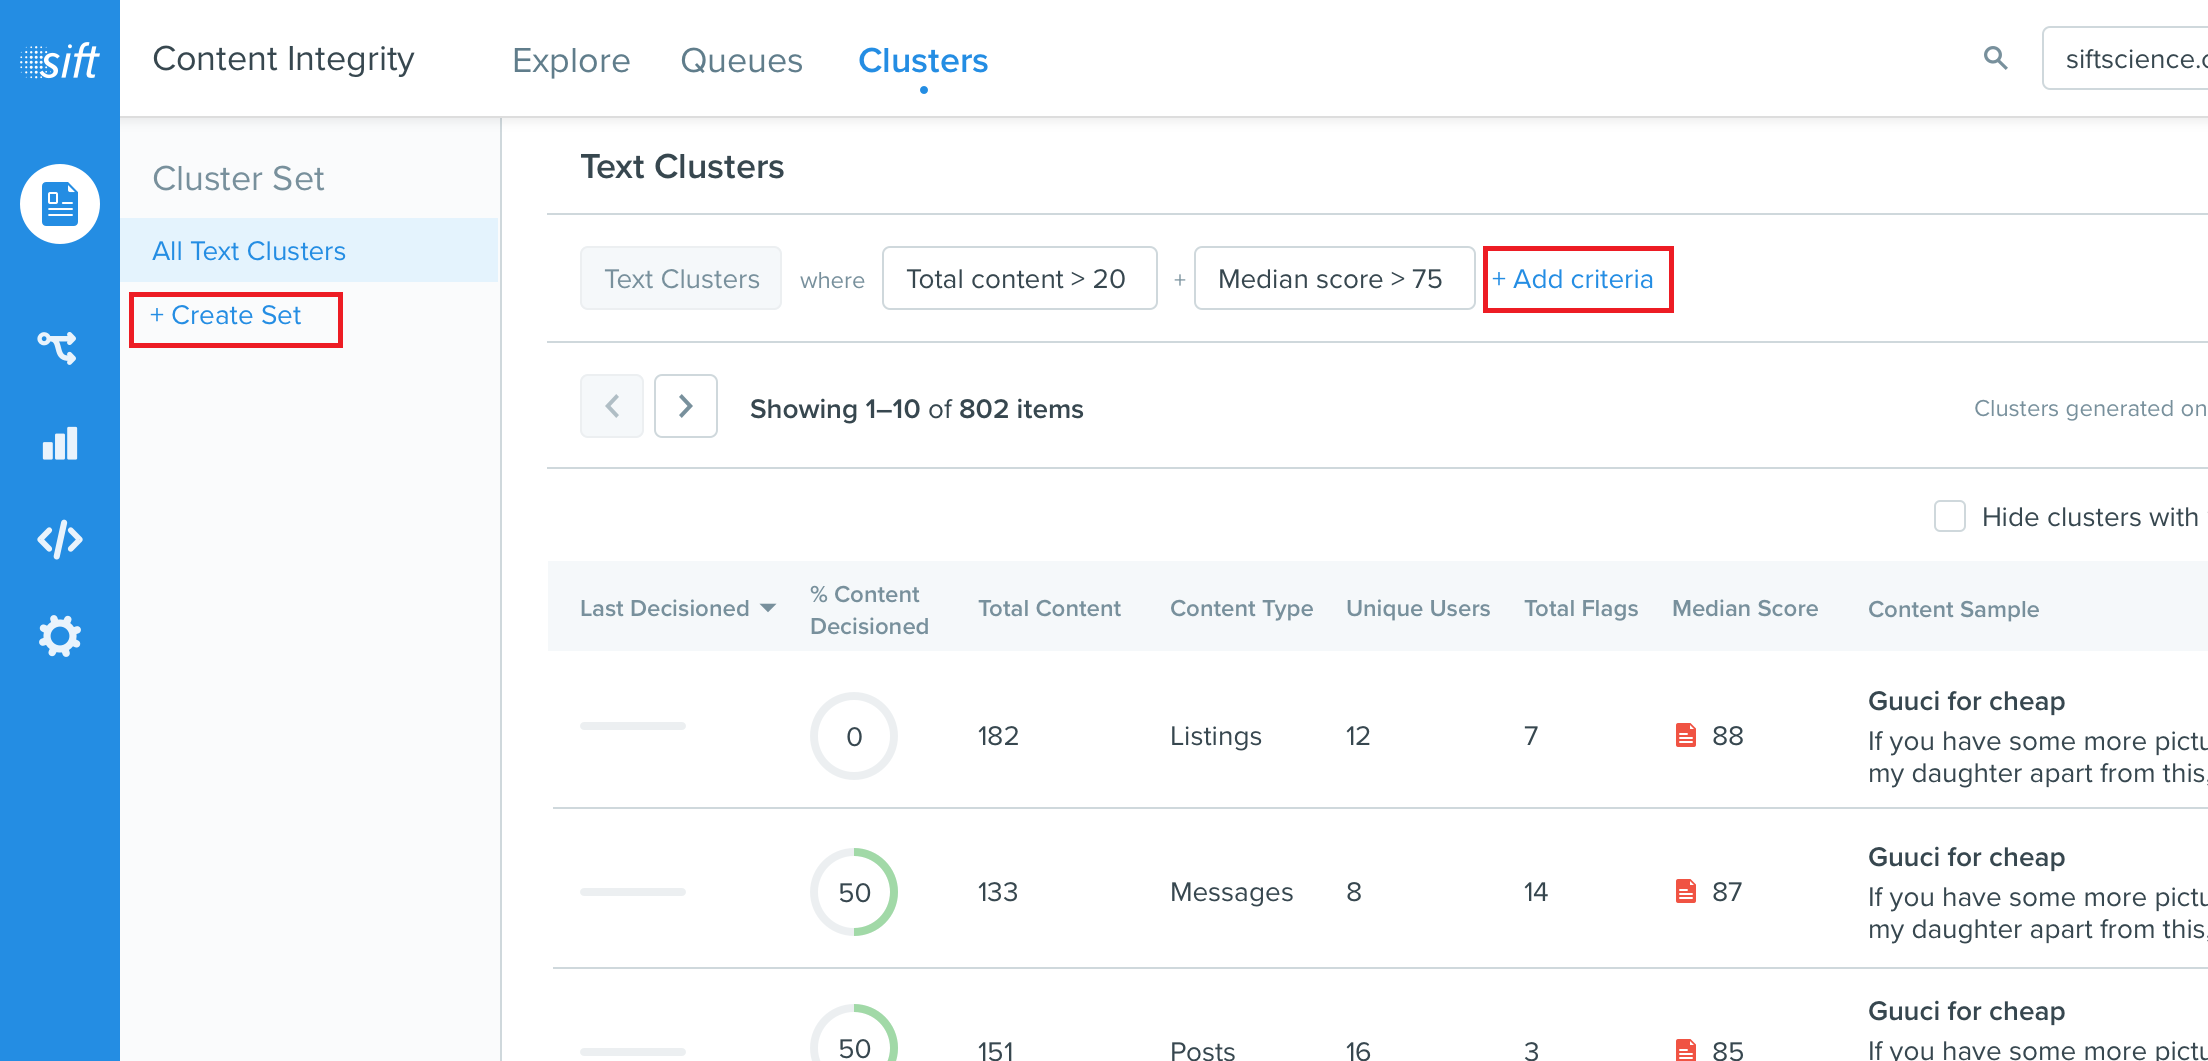The width and height of the screenshot is (2208, 1061).
Task: Click the red document icon beside score 88
Action: (x=1686, y=735)
